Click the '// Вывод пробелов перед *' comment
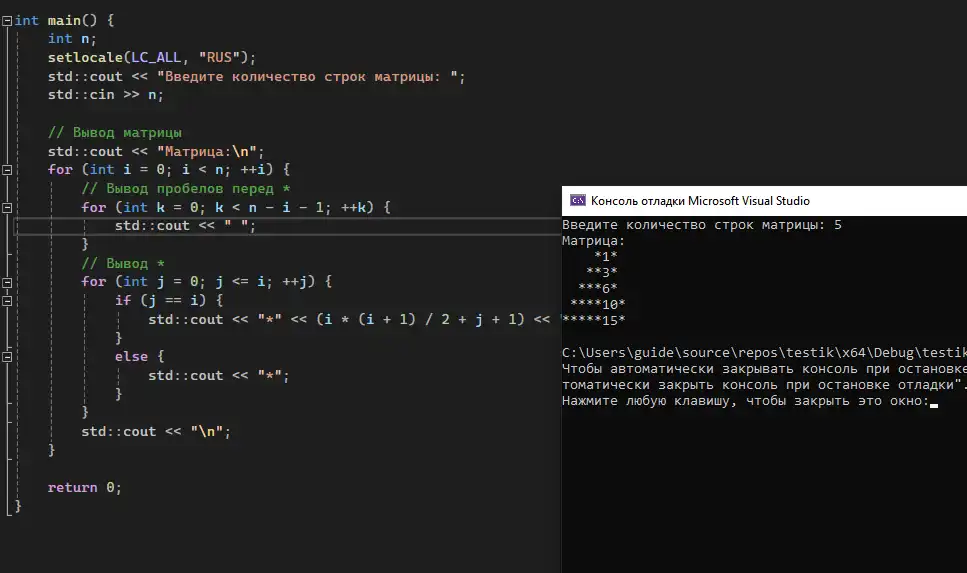This screenshot has width=967, height=573. (x=186, y=189)
